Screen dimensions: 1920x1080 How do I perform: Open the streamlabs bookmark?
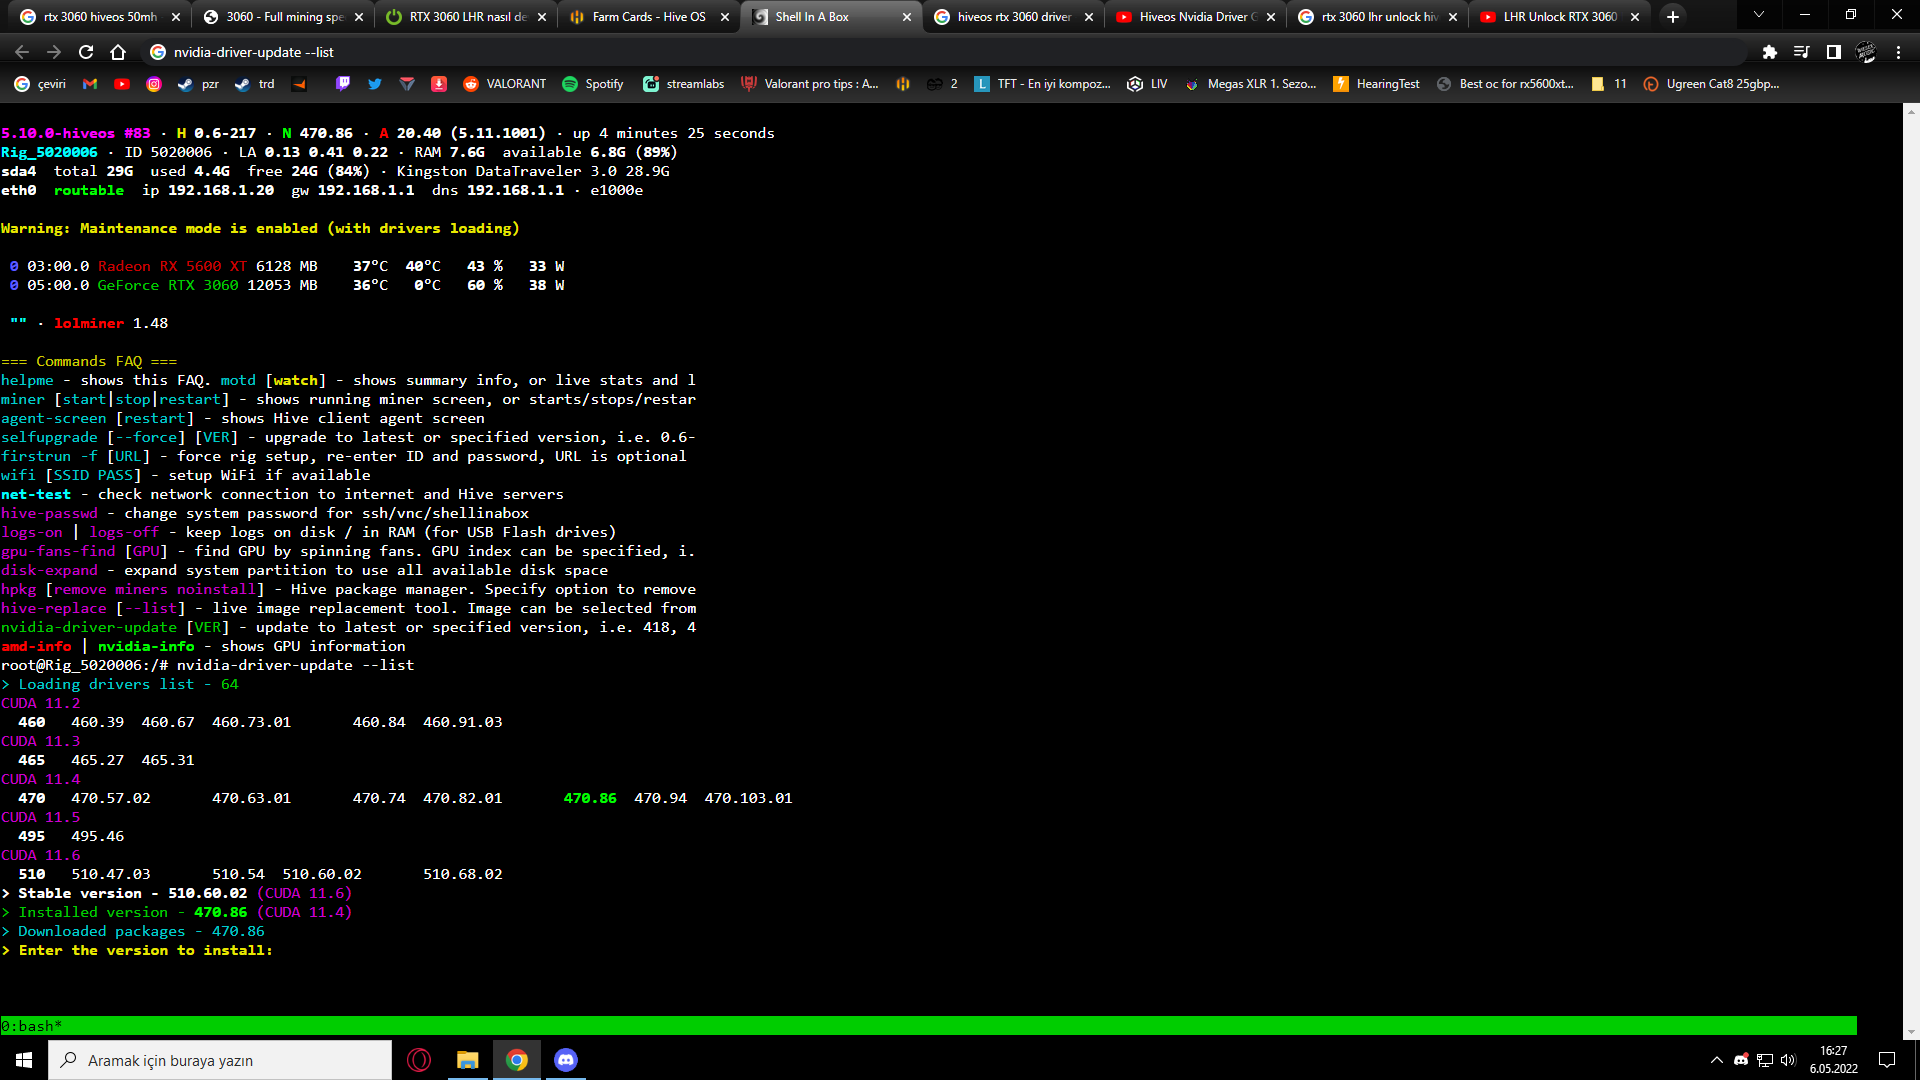point(684,84)
